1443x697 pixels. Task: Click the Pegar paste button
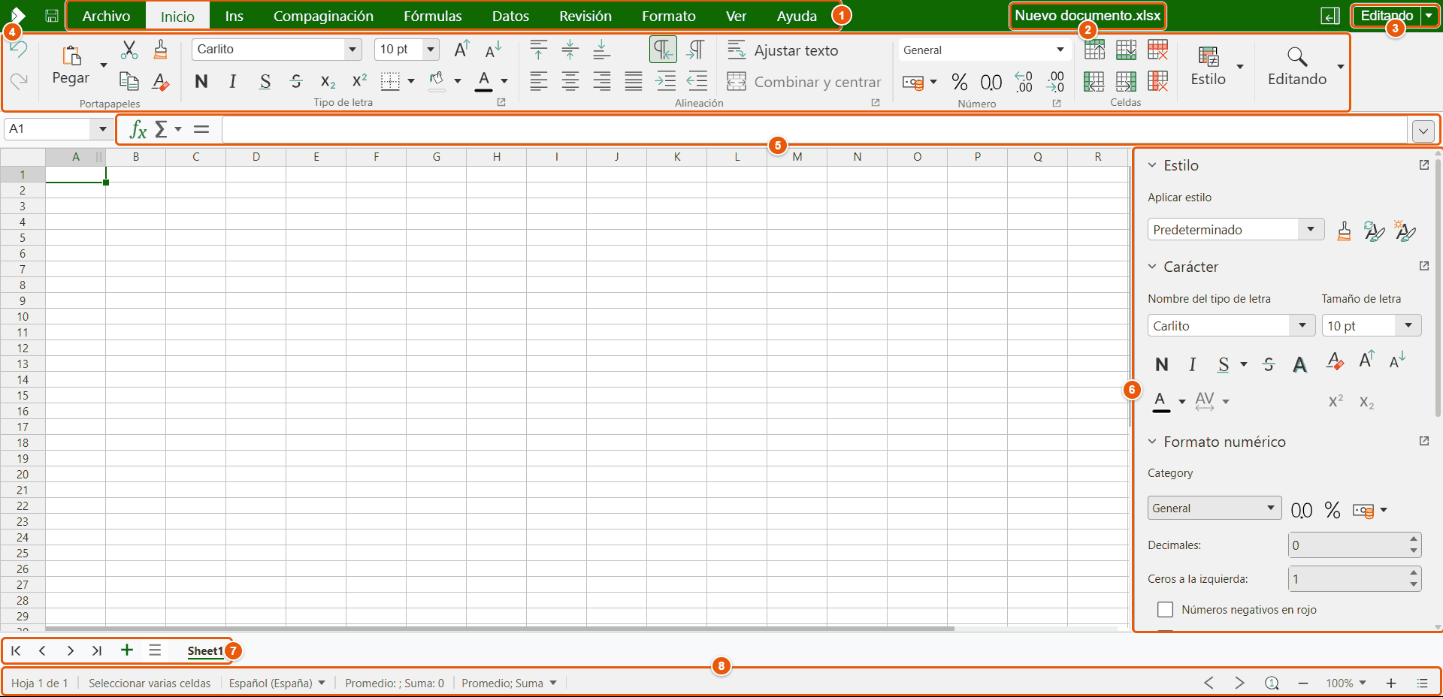click(71, 65)
